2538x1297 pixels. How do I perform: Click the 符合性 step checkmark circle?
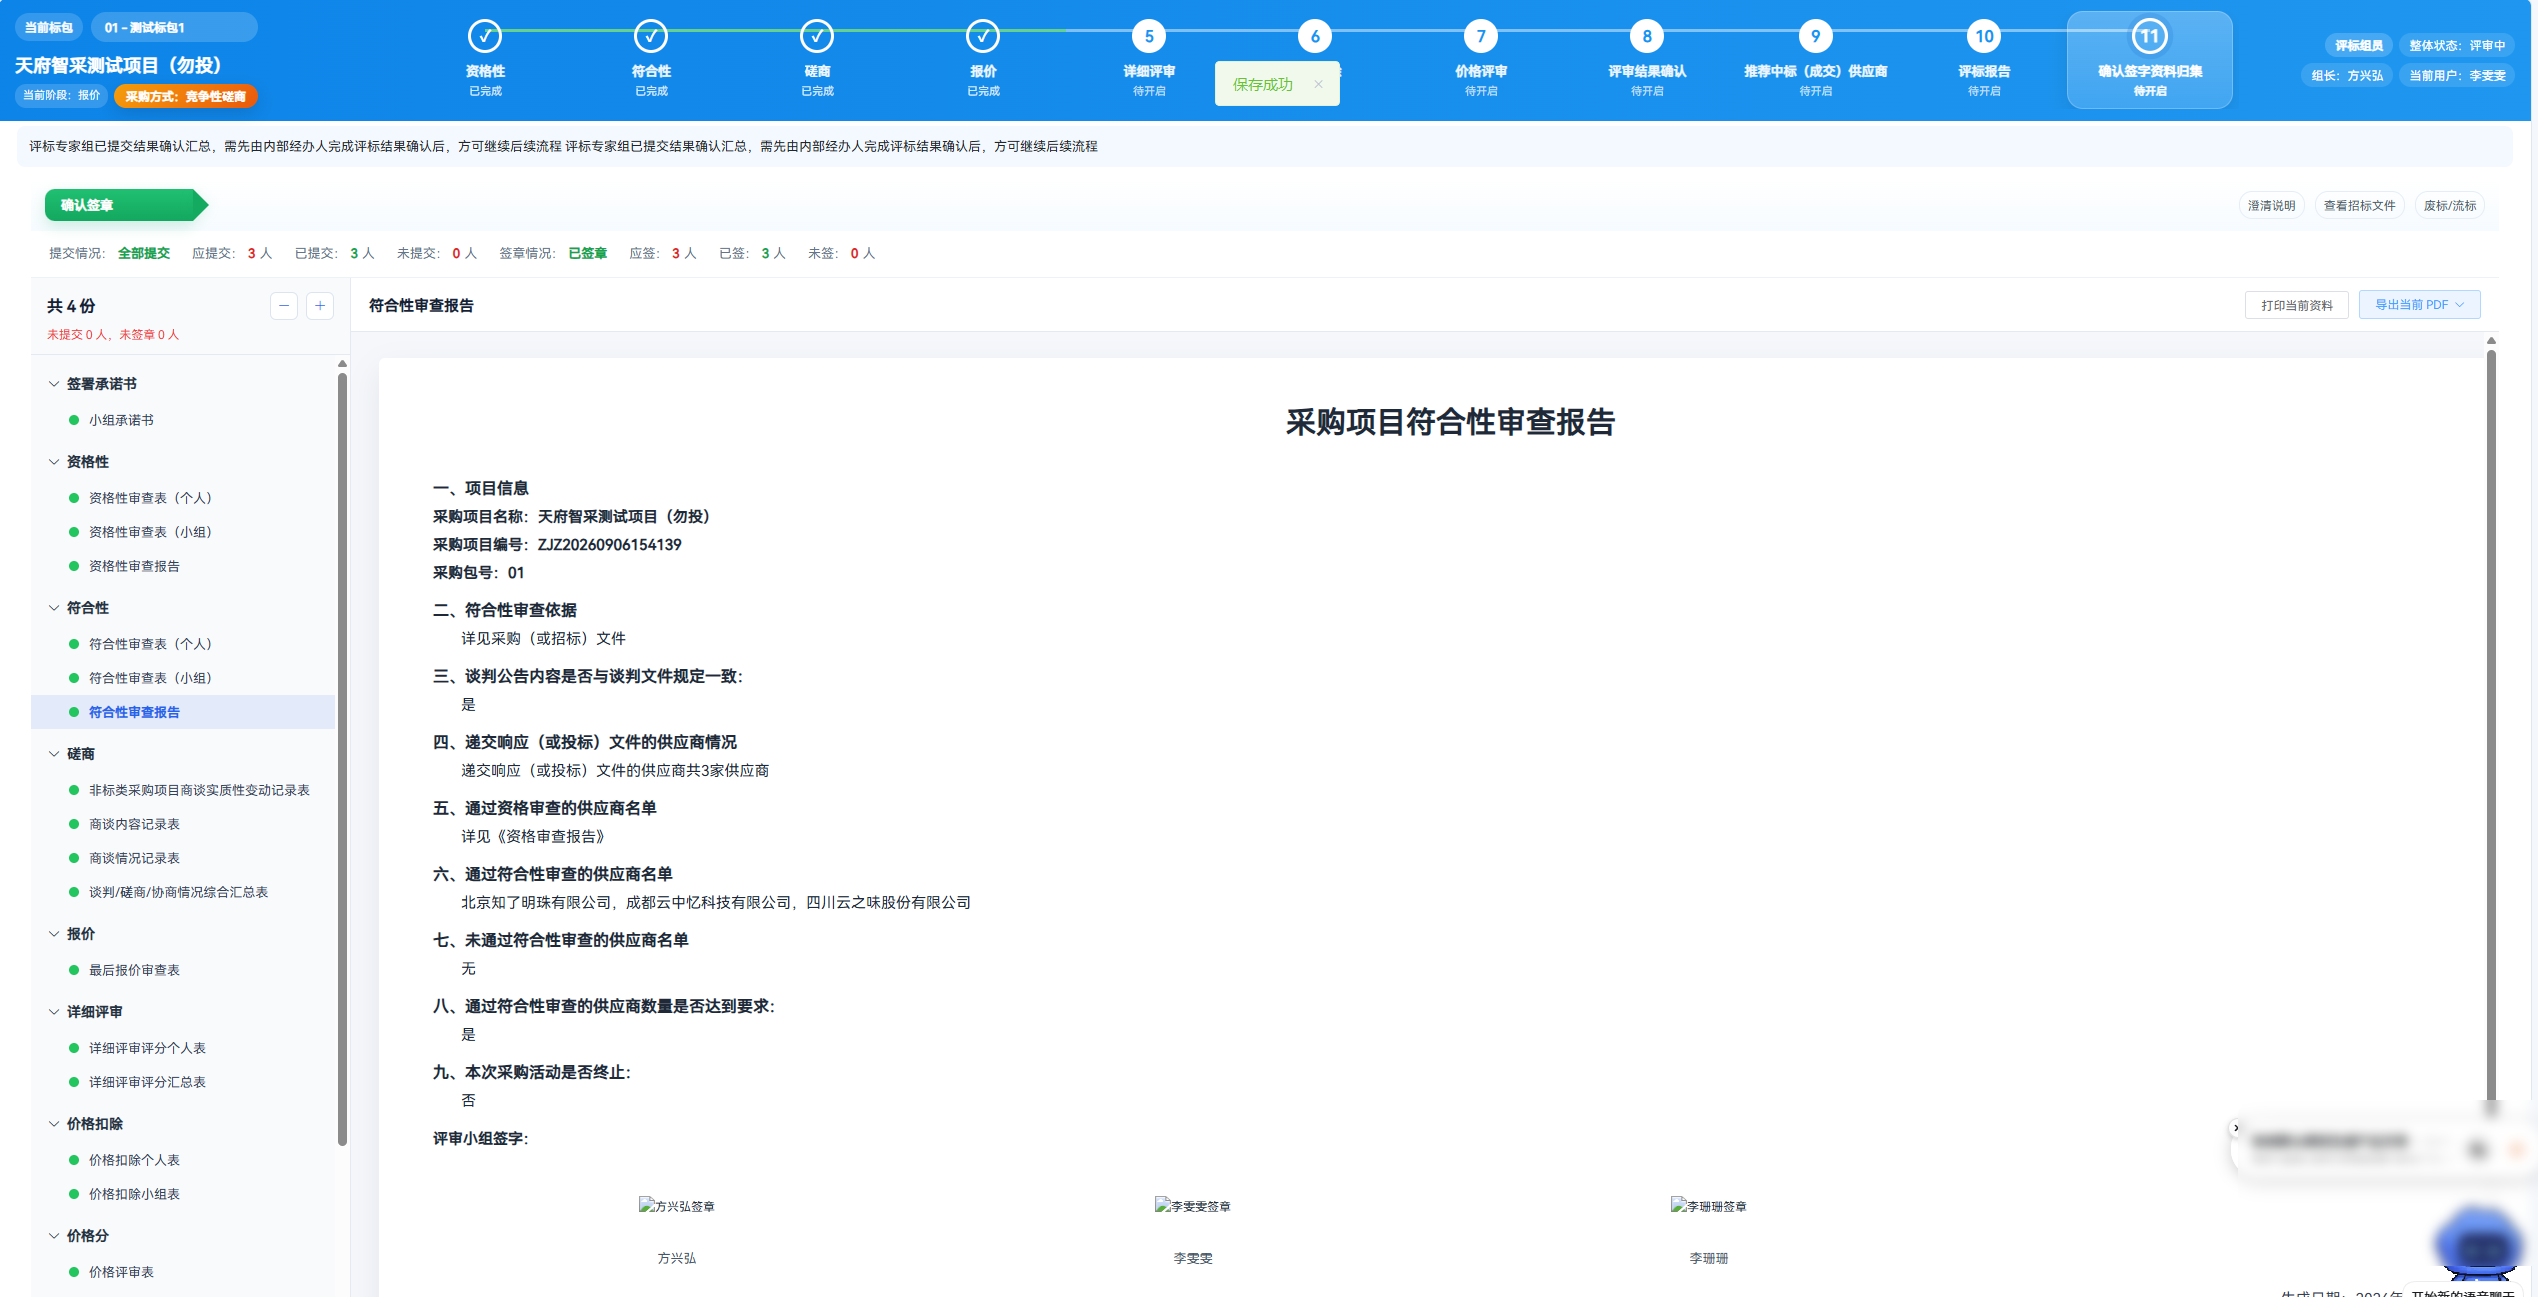[651, 37]
